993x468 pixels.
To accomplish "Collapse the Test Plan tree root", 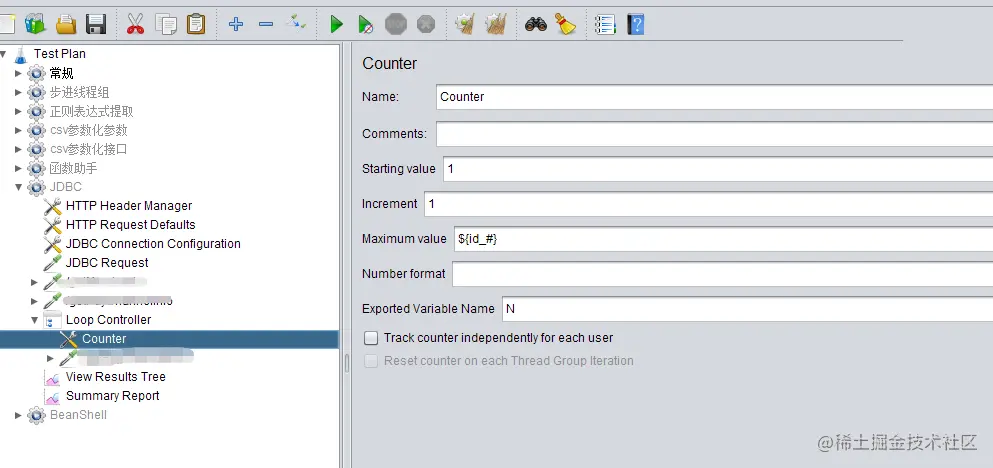I will [4, 54].
